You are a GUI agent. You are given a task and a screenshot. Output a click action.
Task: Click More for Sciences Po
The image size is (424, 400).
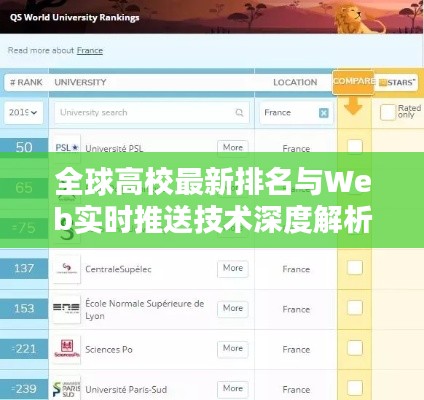tap(233, 349)
